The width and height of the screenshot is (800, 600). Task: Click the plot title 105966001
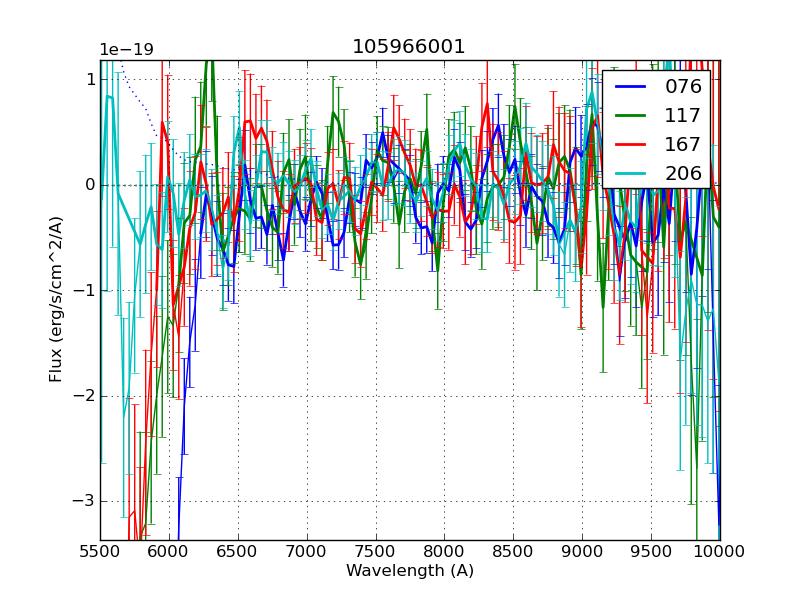pyautogui.click(x=409, y=47)
